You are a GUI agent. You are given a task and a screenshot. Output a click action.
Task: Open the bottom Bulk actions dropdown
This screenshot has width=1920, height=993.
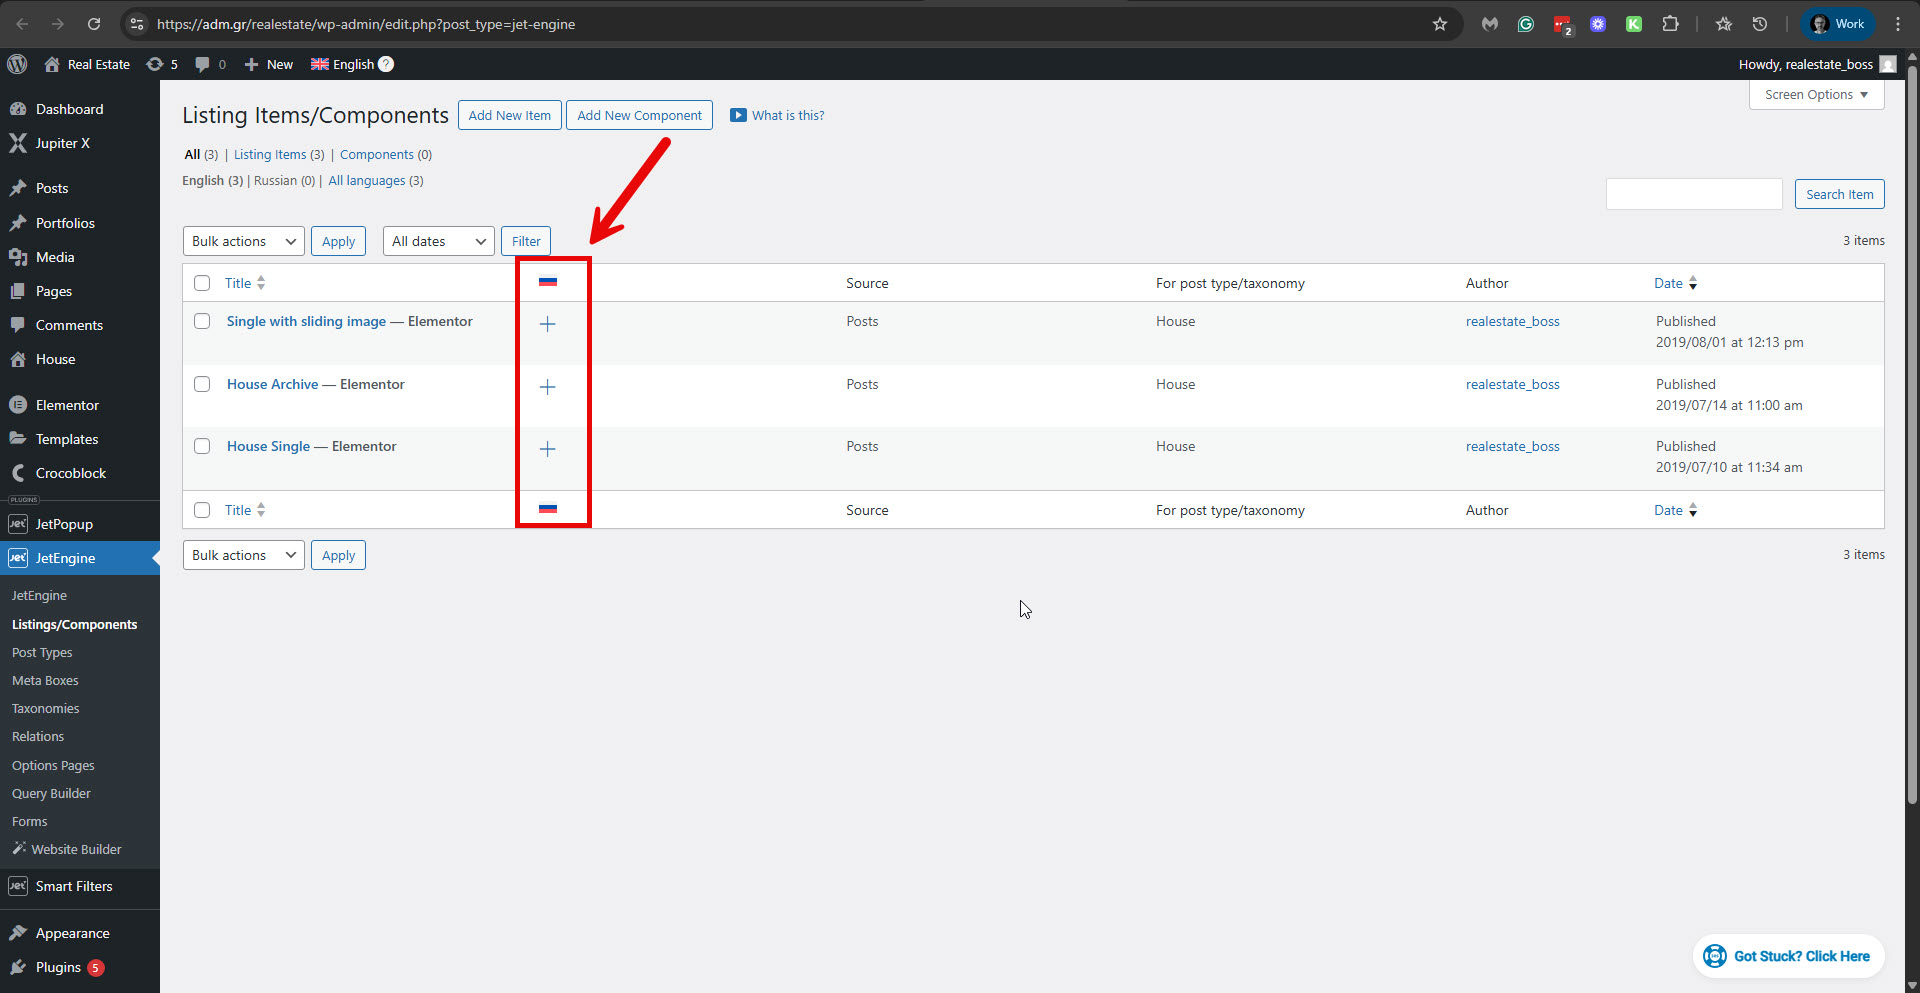click(244, 555)
